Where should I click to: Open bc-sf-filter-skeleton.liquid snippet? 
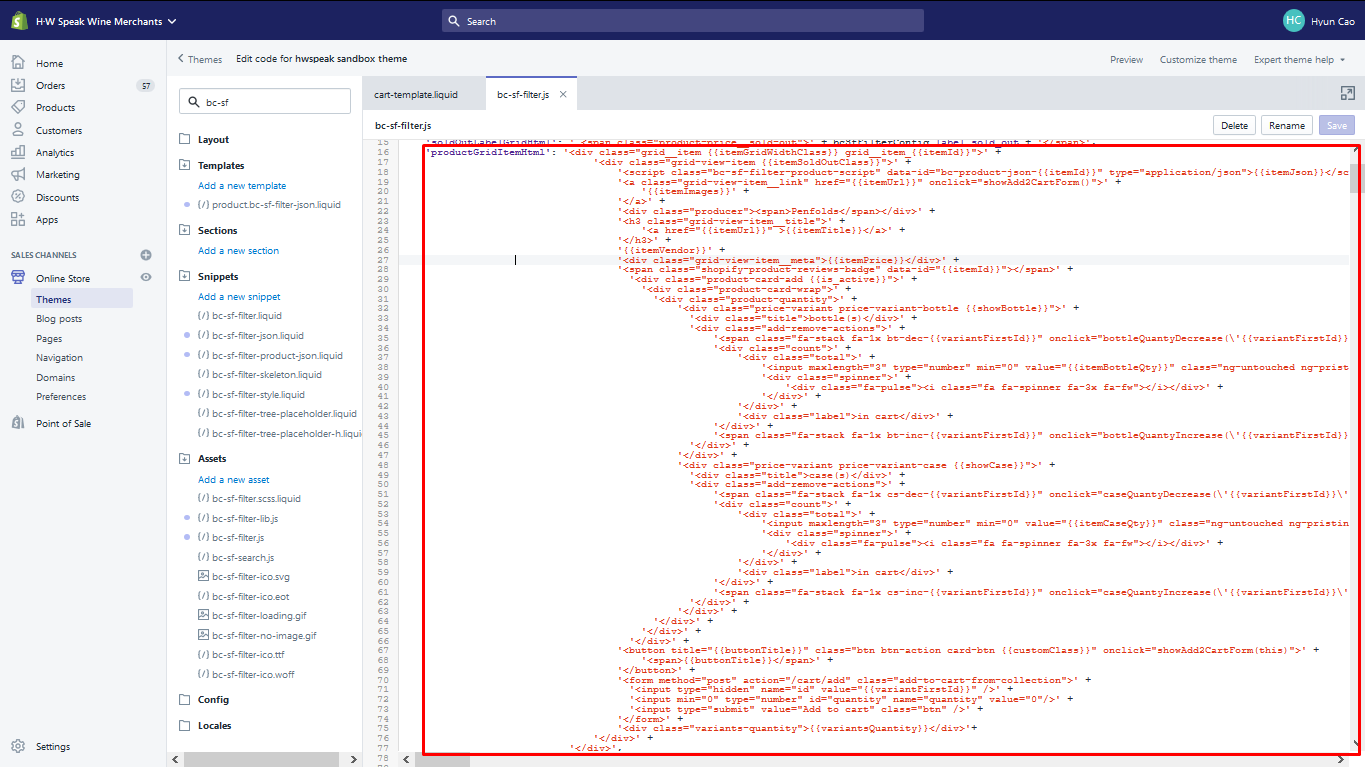pos(260,374)
